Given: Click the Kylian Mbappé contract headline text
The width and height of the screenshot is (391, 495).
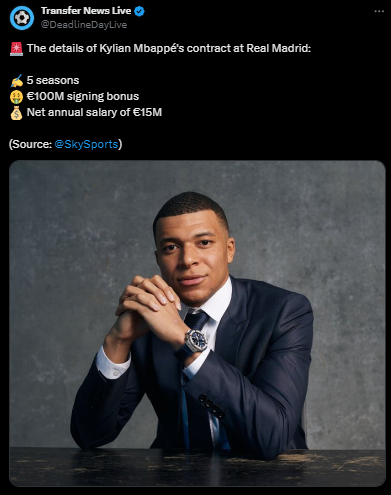Looking at the screenshot, I should tap(169, 48).
